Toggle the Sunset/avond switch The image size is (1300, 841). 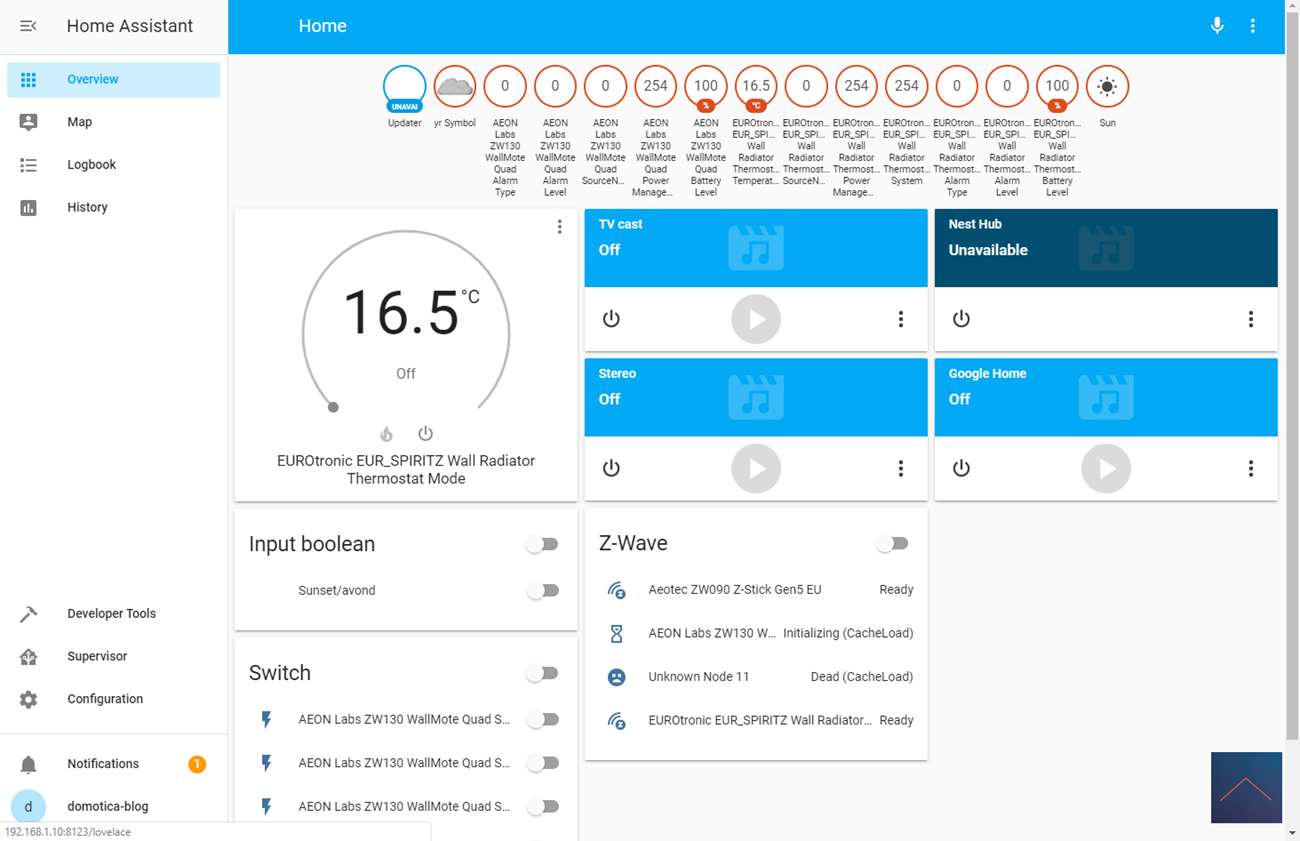tap(543, 591)
